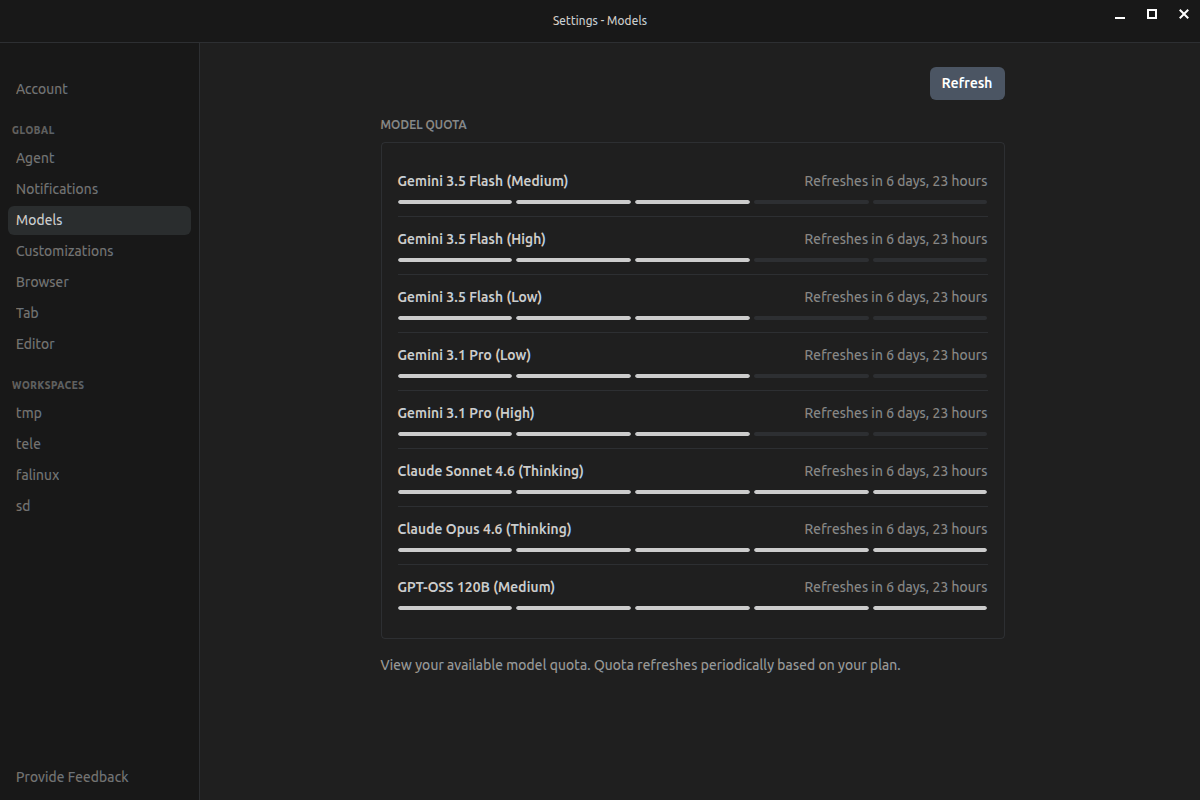
Task: Click Claude Sonnet 4.6 (Thinking) model name
Action: [x=491, y=471]
